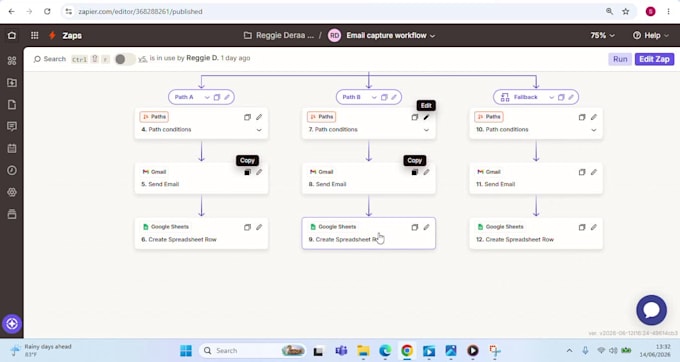Edit step 5 Send Email

(x=259, y=172)
